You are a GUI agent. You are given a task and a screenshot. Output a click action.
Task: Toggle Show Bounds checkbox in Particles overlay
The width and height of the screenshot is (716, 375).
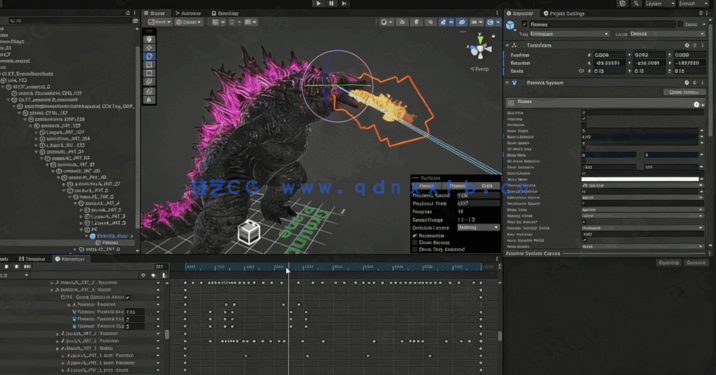pos(415,243)
